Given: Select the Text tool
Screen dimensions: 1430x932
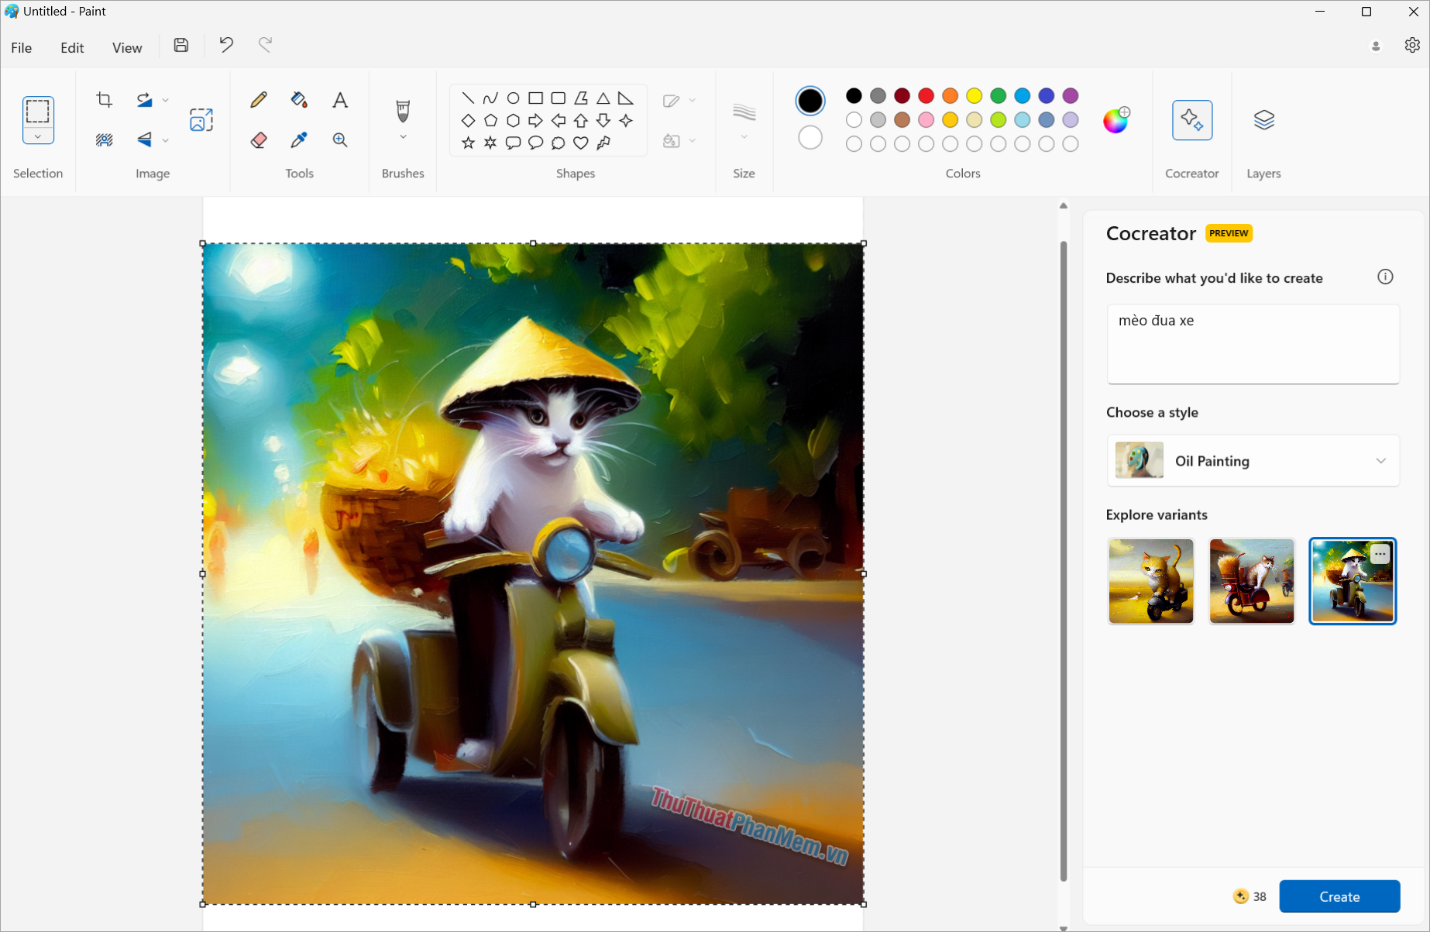Looking at the screenshot, I should (339, 99).
